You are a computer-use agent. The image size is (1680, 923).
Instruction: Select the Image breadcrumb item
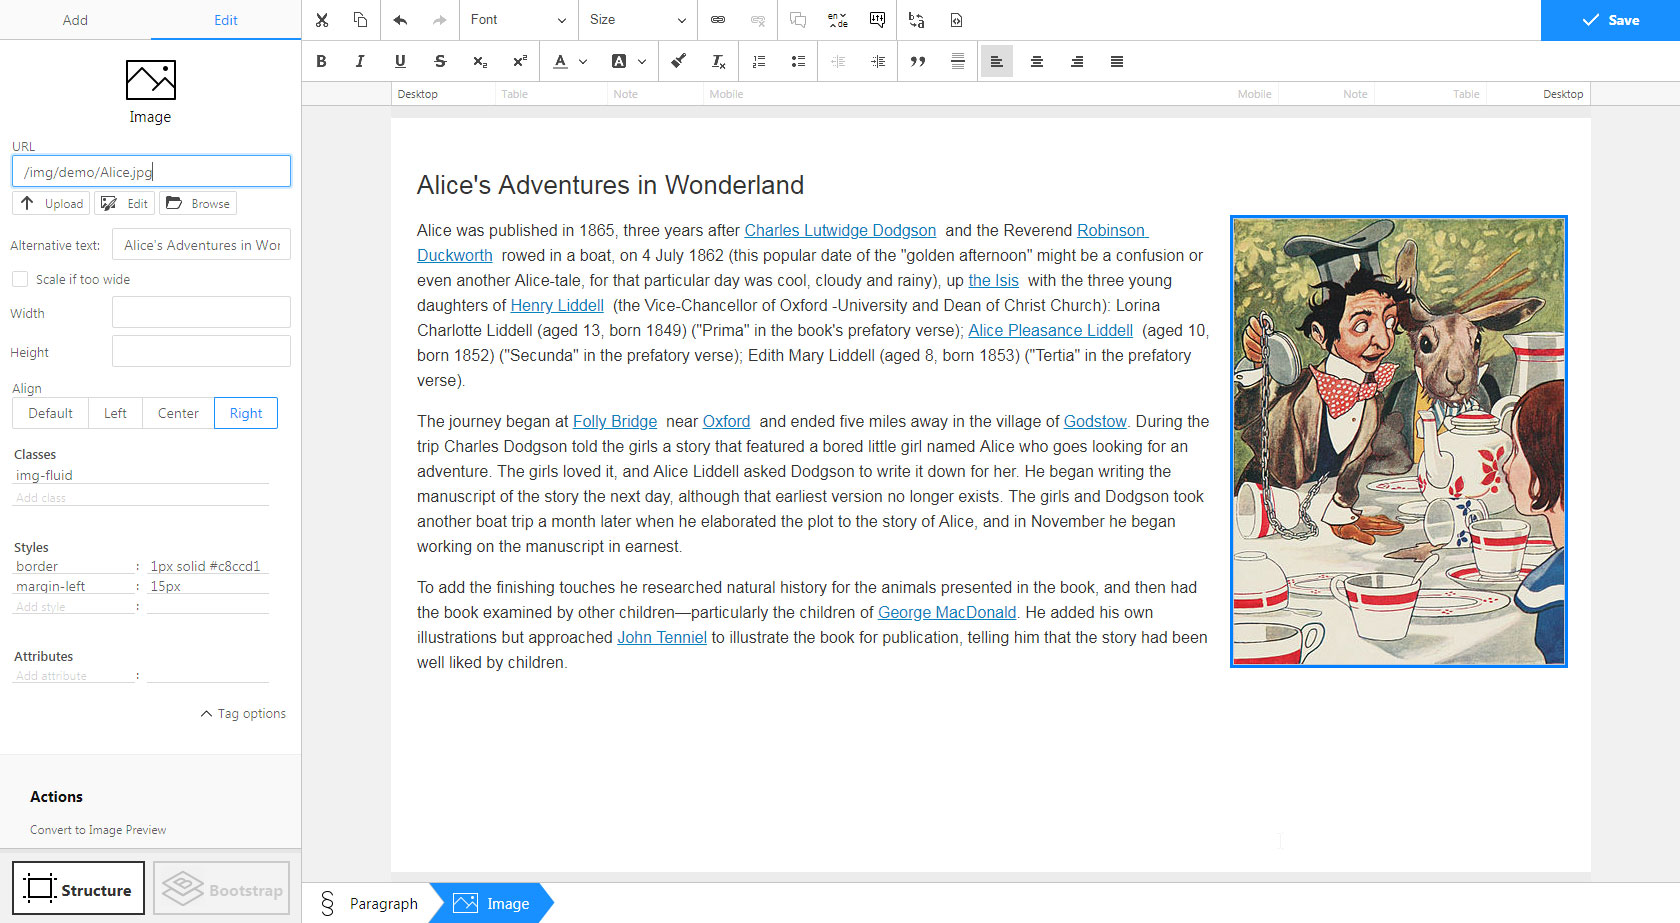tap(491, 903)
